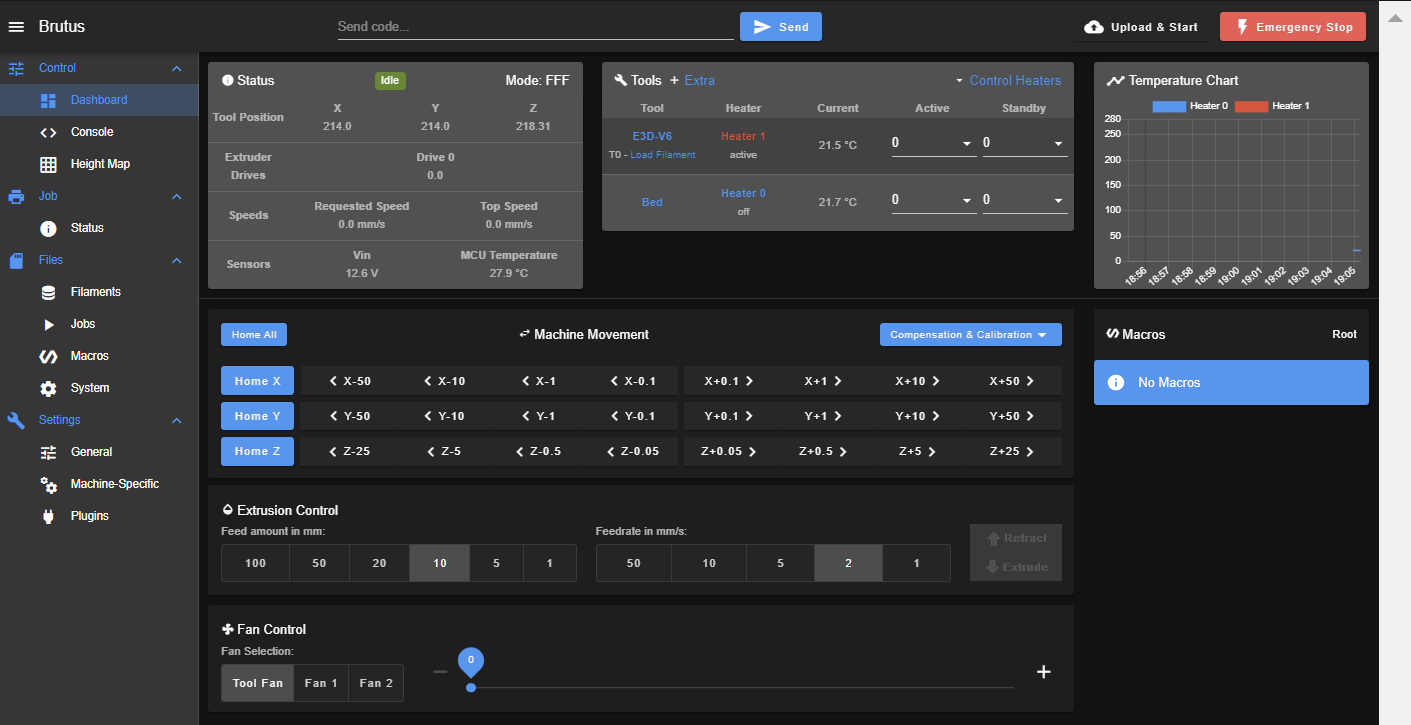Click the Load Filament link
Screen dimensions: 1411x725
coord(662,155)
